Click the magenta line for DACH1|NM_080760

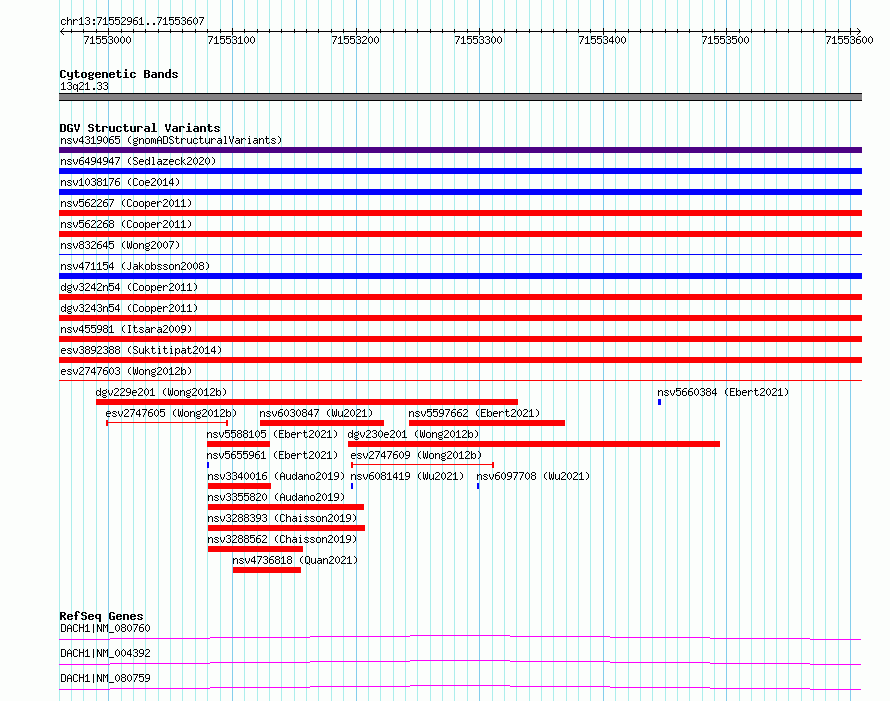[460, 637]
